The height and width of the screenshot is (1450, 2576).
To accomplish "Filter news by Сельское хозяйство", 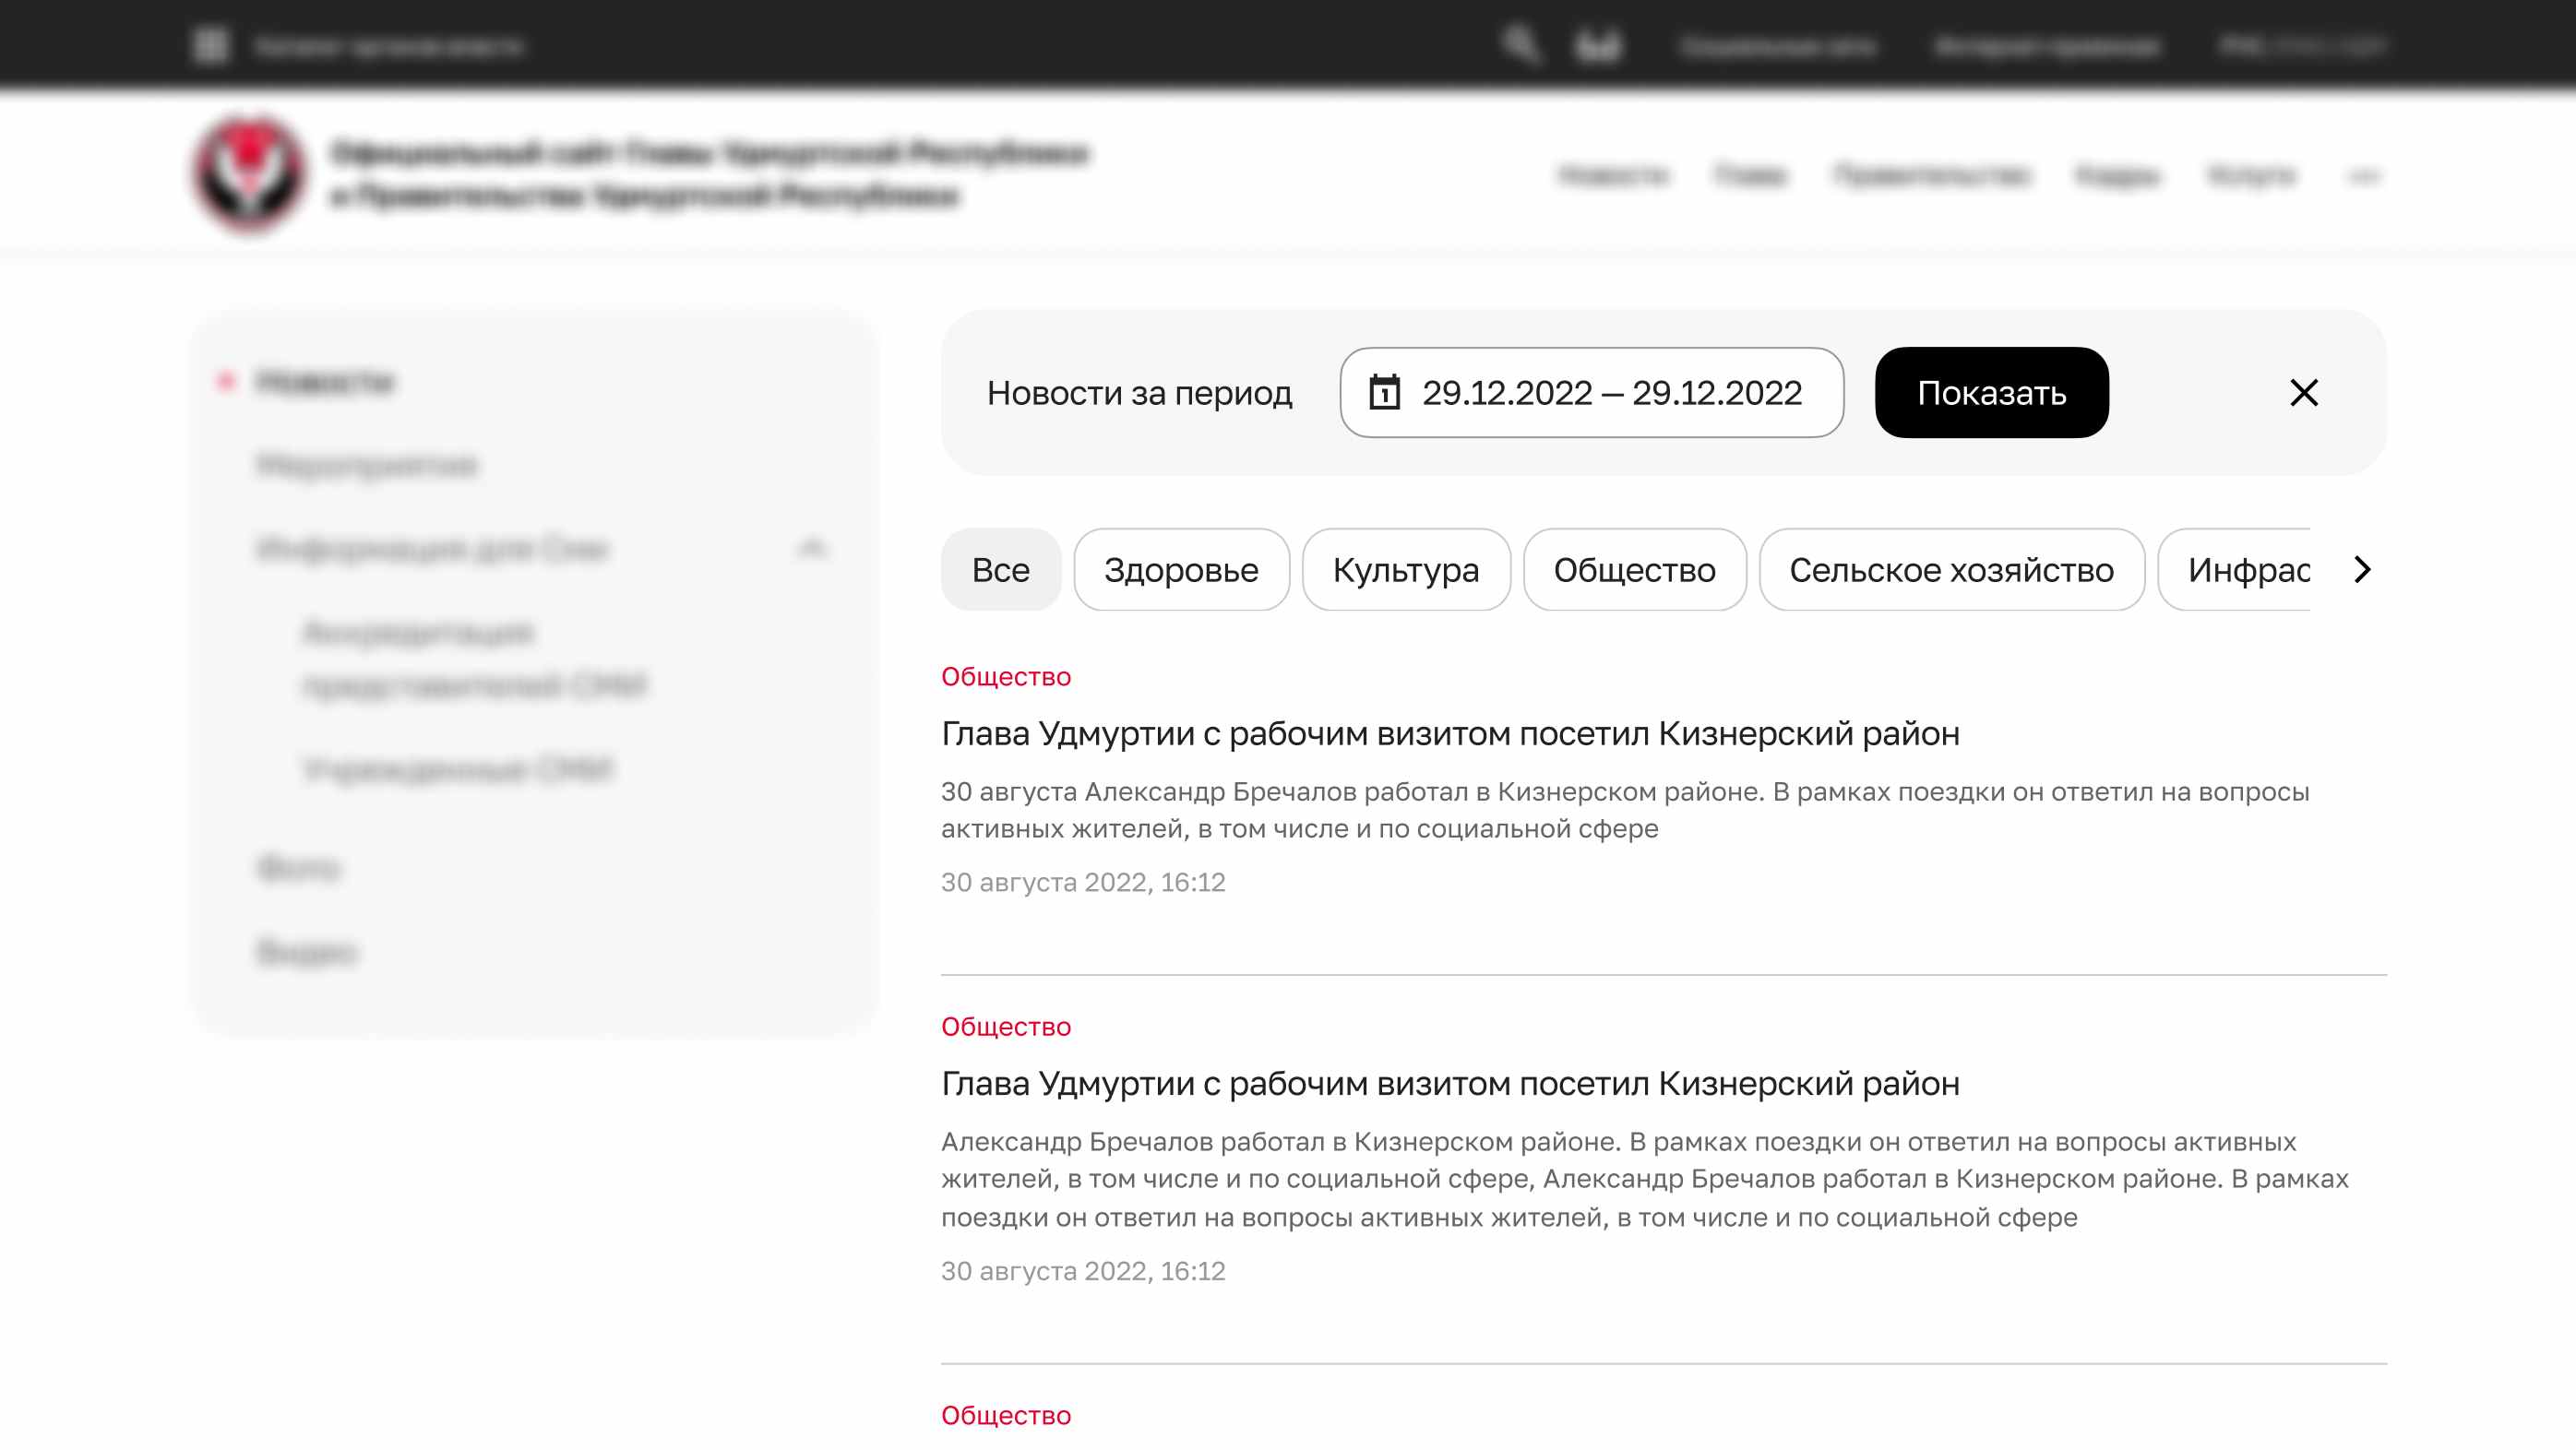I will (x=1951, y=569).
